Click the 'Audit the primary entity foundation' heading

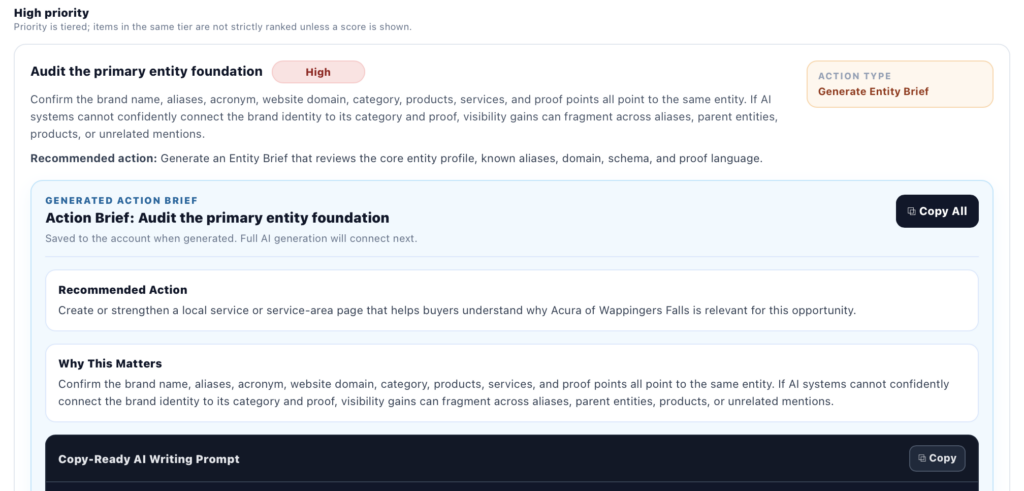click(x=146, y=71)
